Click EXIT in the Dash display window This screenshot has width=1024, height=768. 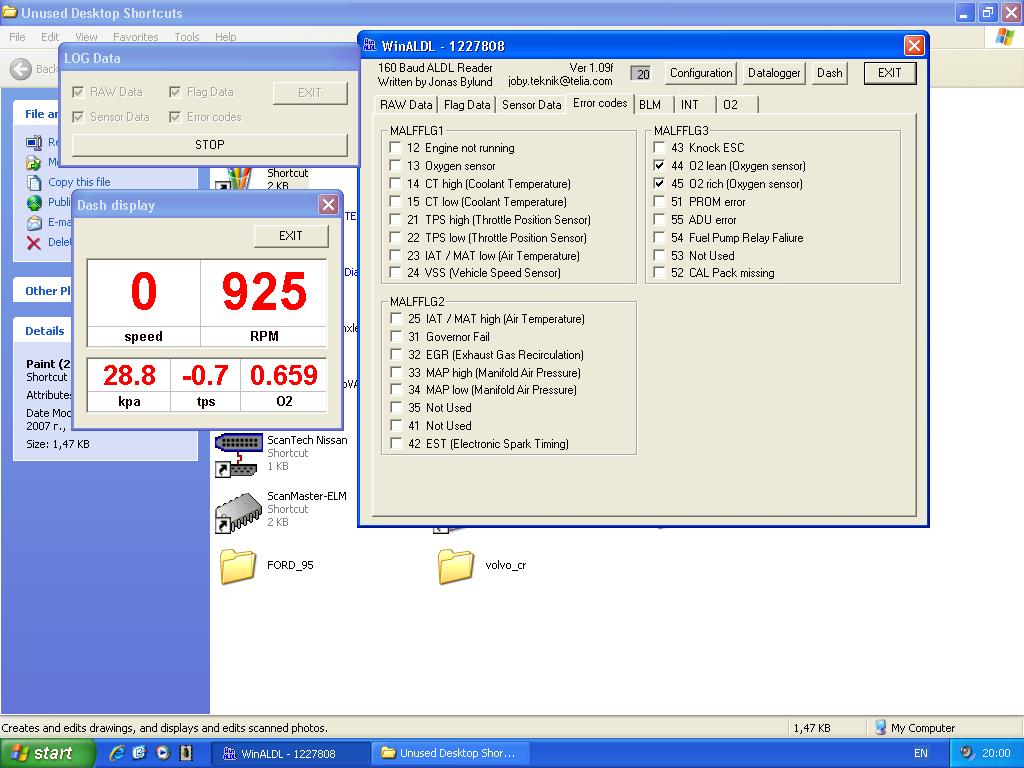tap(291, 236)
